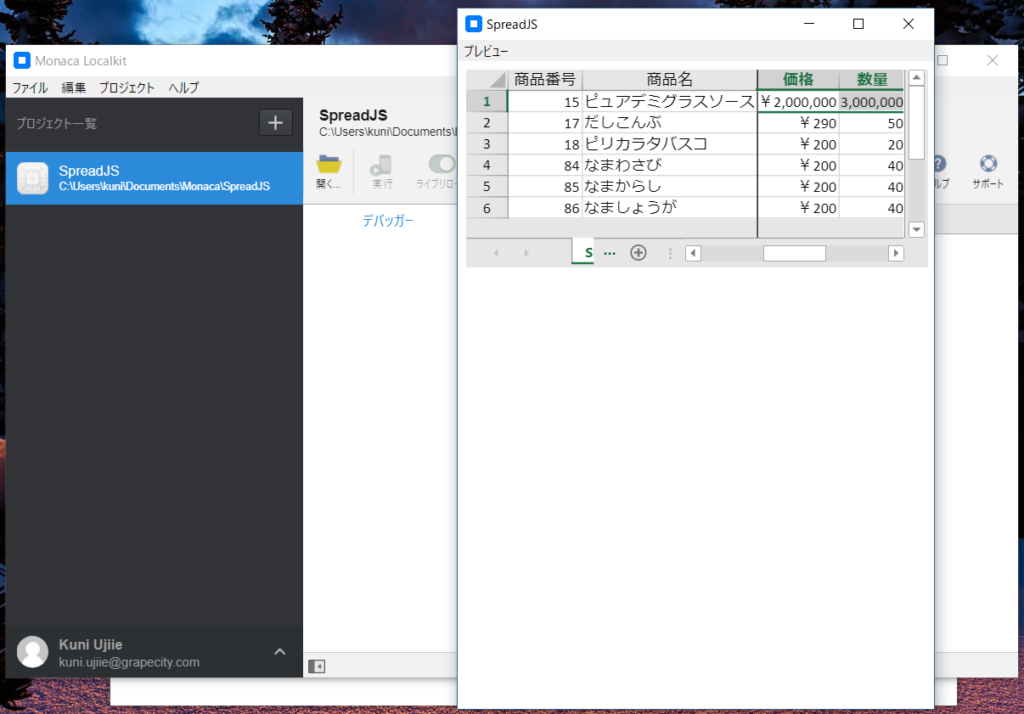The image size is (1024, 714).
Task: Maximize the SpreadJS preview window
Action: pos(858,24)
